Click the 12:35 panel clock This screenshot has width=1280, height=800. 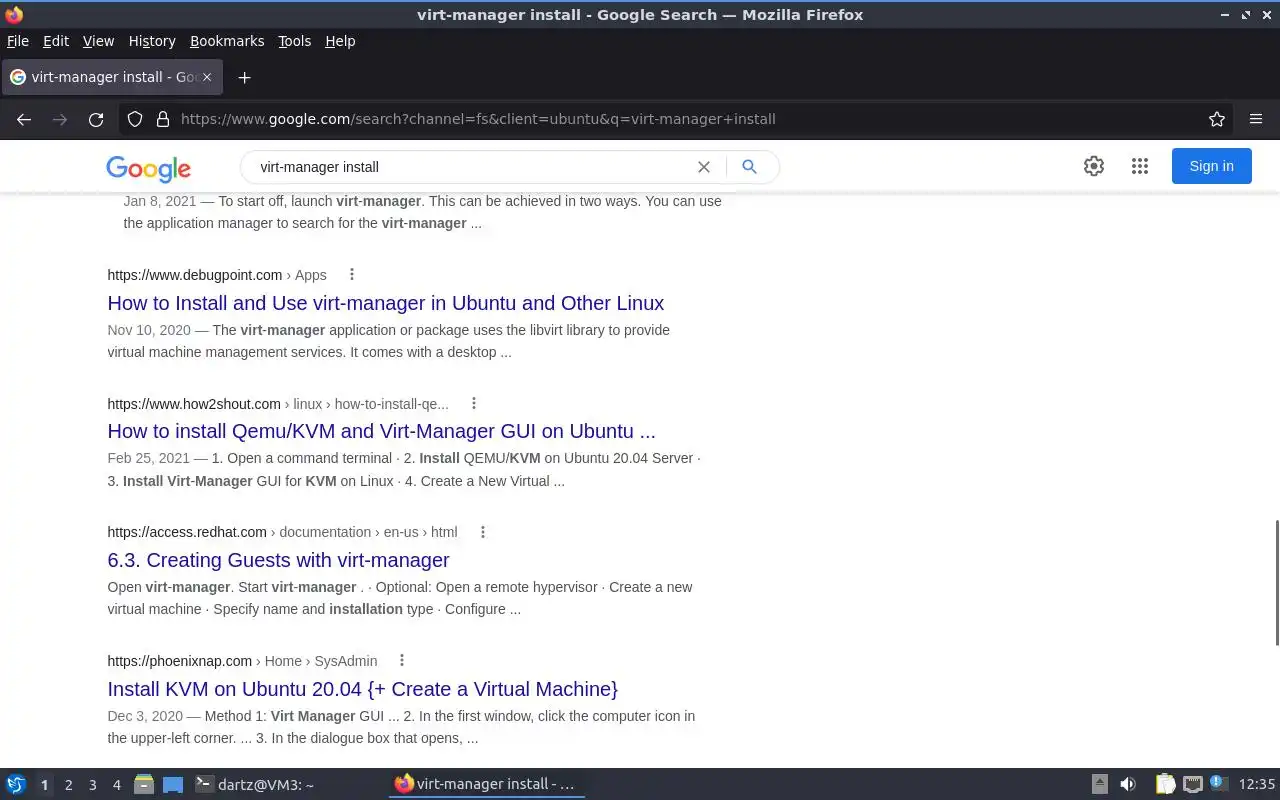pos(1257,785)
